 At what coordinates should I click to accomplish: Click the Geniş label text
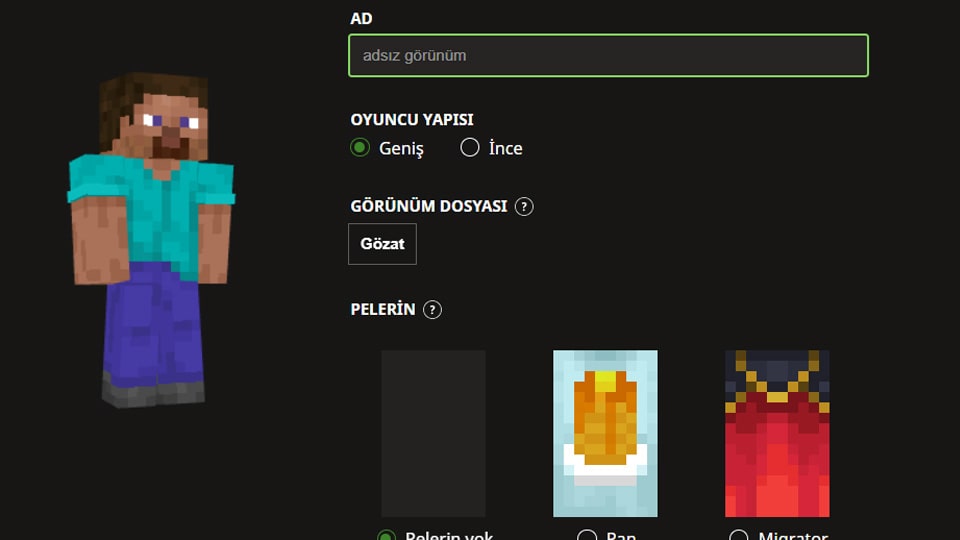pos(401,148)
